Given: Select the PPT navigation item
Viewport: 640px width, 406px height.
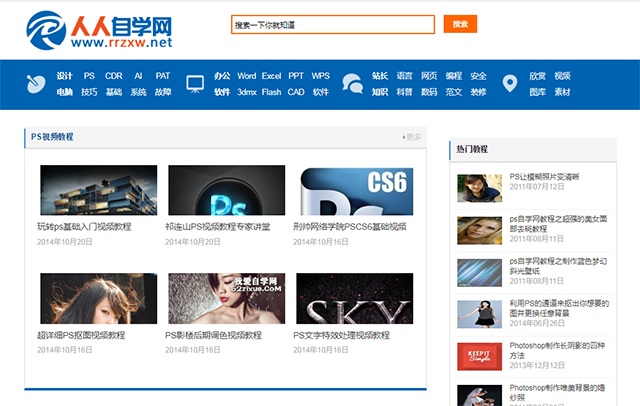Looking at the screenshot, I should coord(296,76).
